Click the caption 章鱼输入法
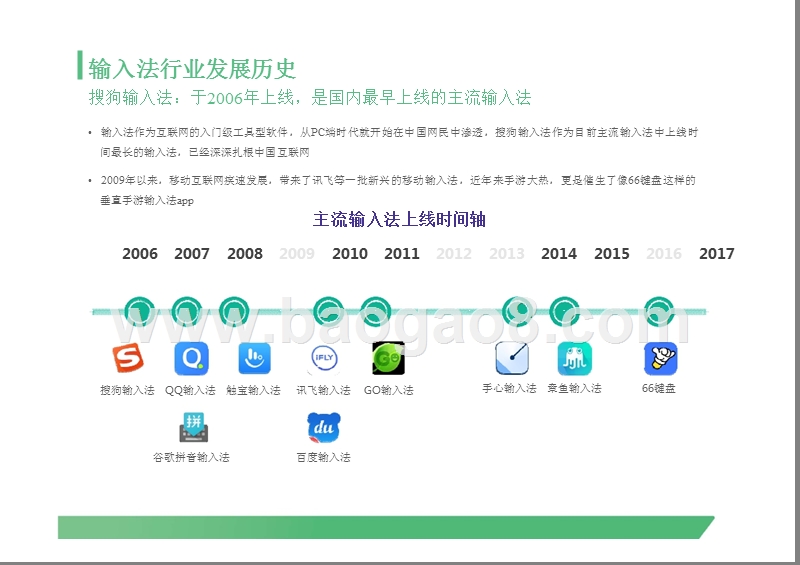The width and height of the screenshot is (800, 565). click(574, 388)
